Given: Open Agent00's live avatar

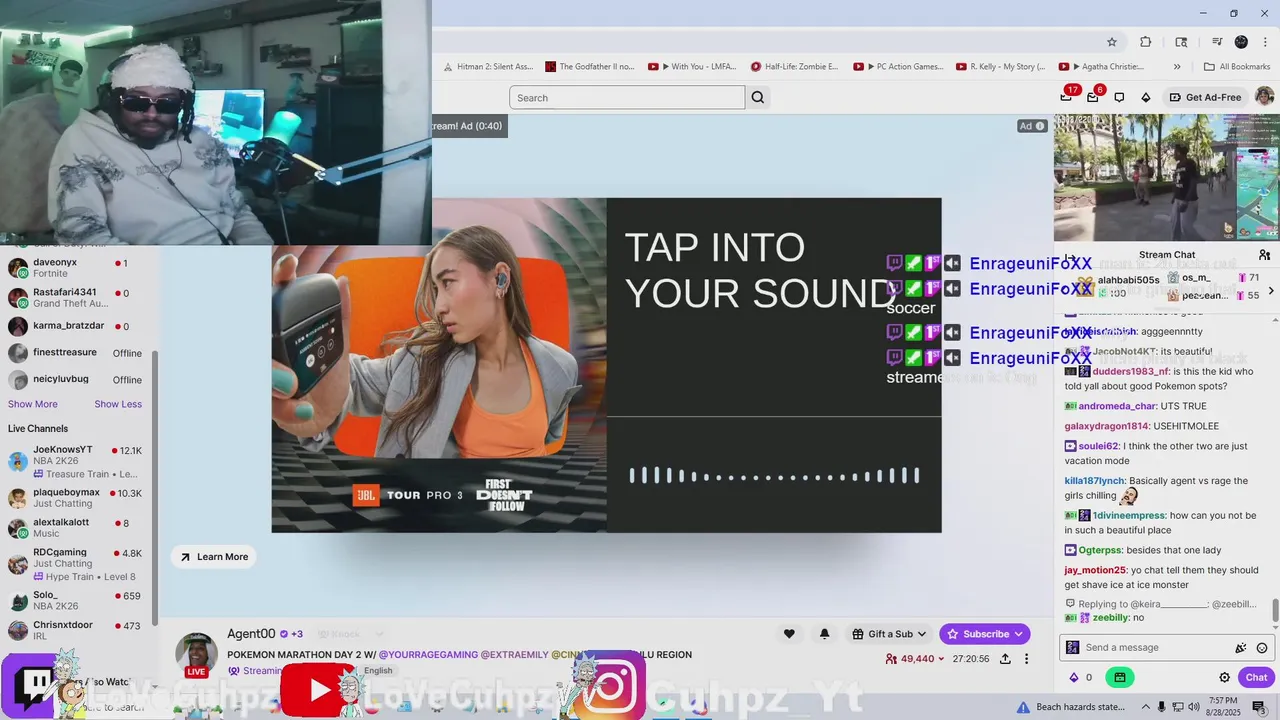Looking at the screenshot, I should coord(196,654).
